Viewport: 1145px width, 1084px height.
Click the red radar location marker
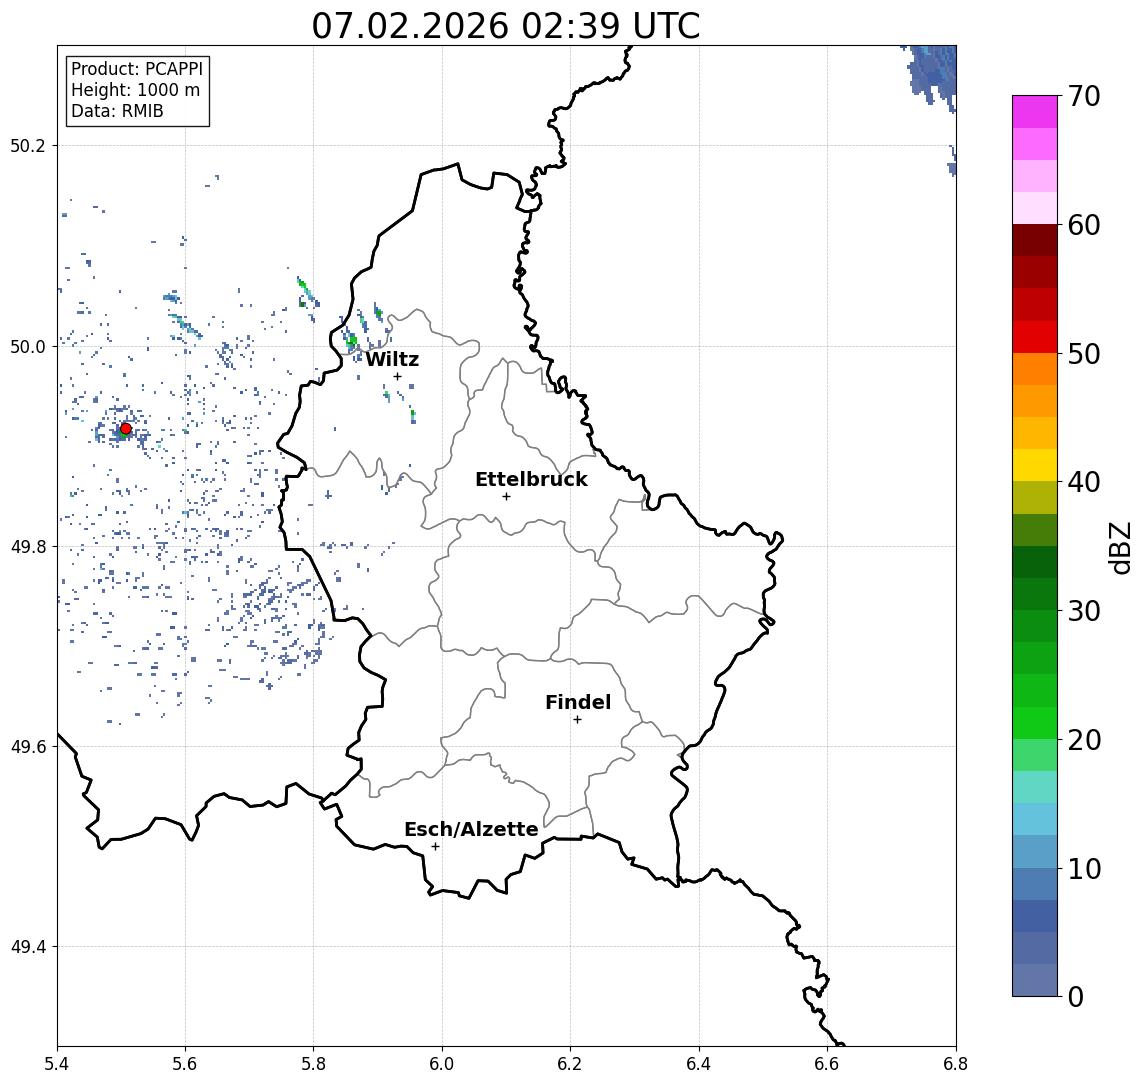(x=126, y=429)
